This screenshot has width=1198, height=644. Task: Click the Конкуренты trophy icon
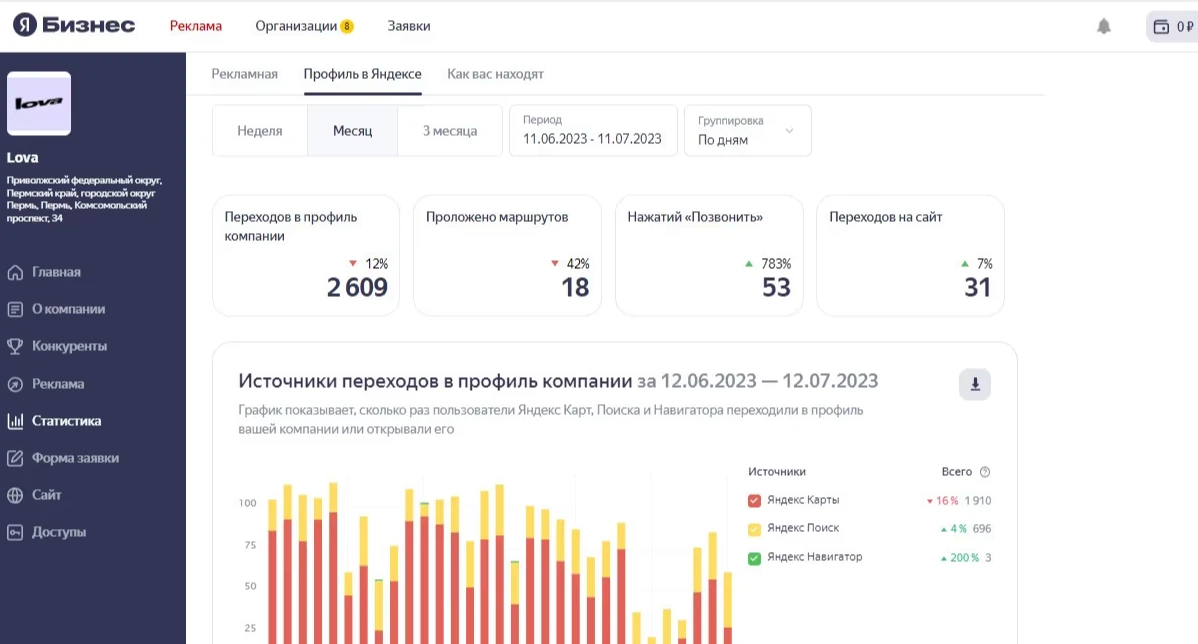pyautogui.click(x=15, y=347)
